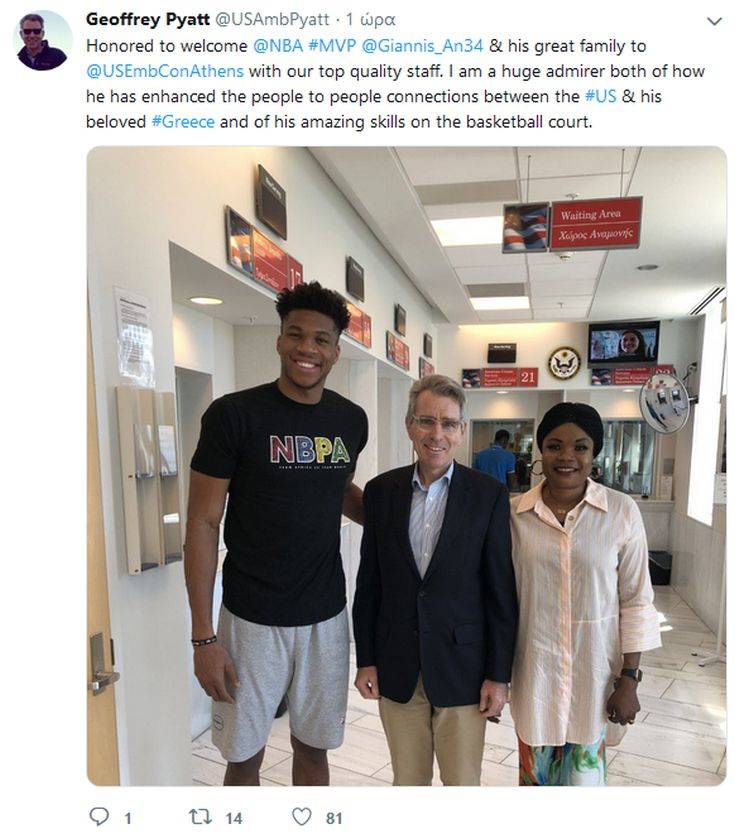Open Geoffrey Pyatt's profile avatar
The height and width of the screenshot is (834, 735).
(x=43, y=41)
